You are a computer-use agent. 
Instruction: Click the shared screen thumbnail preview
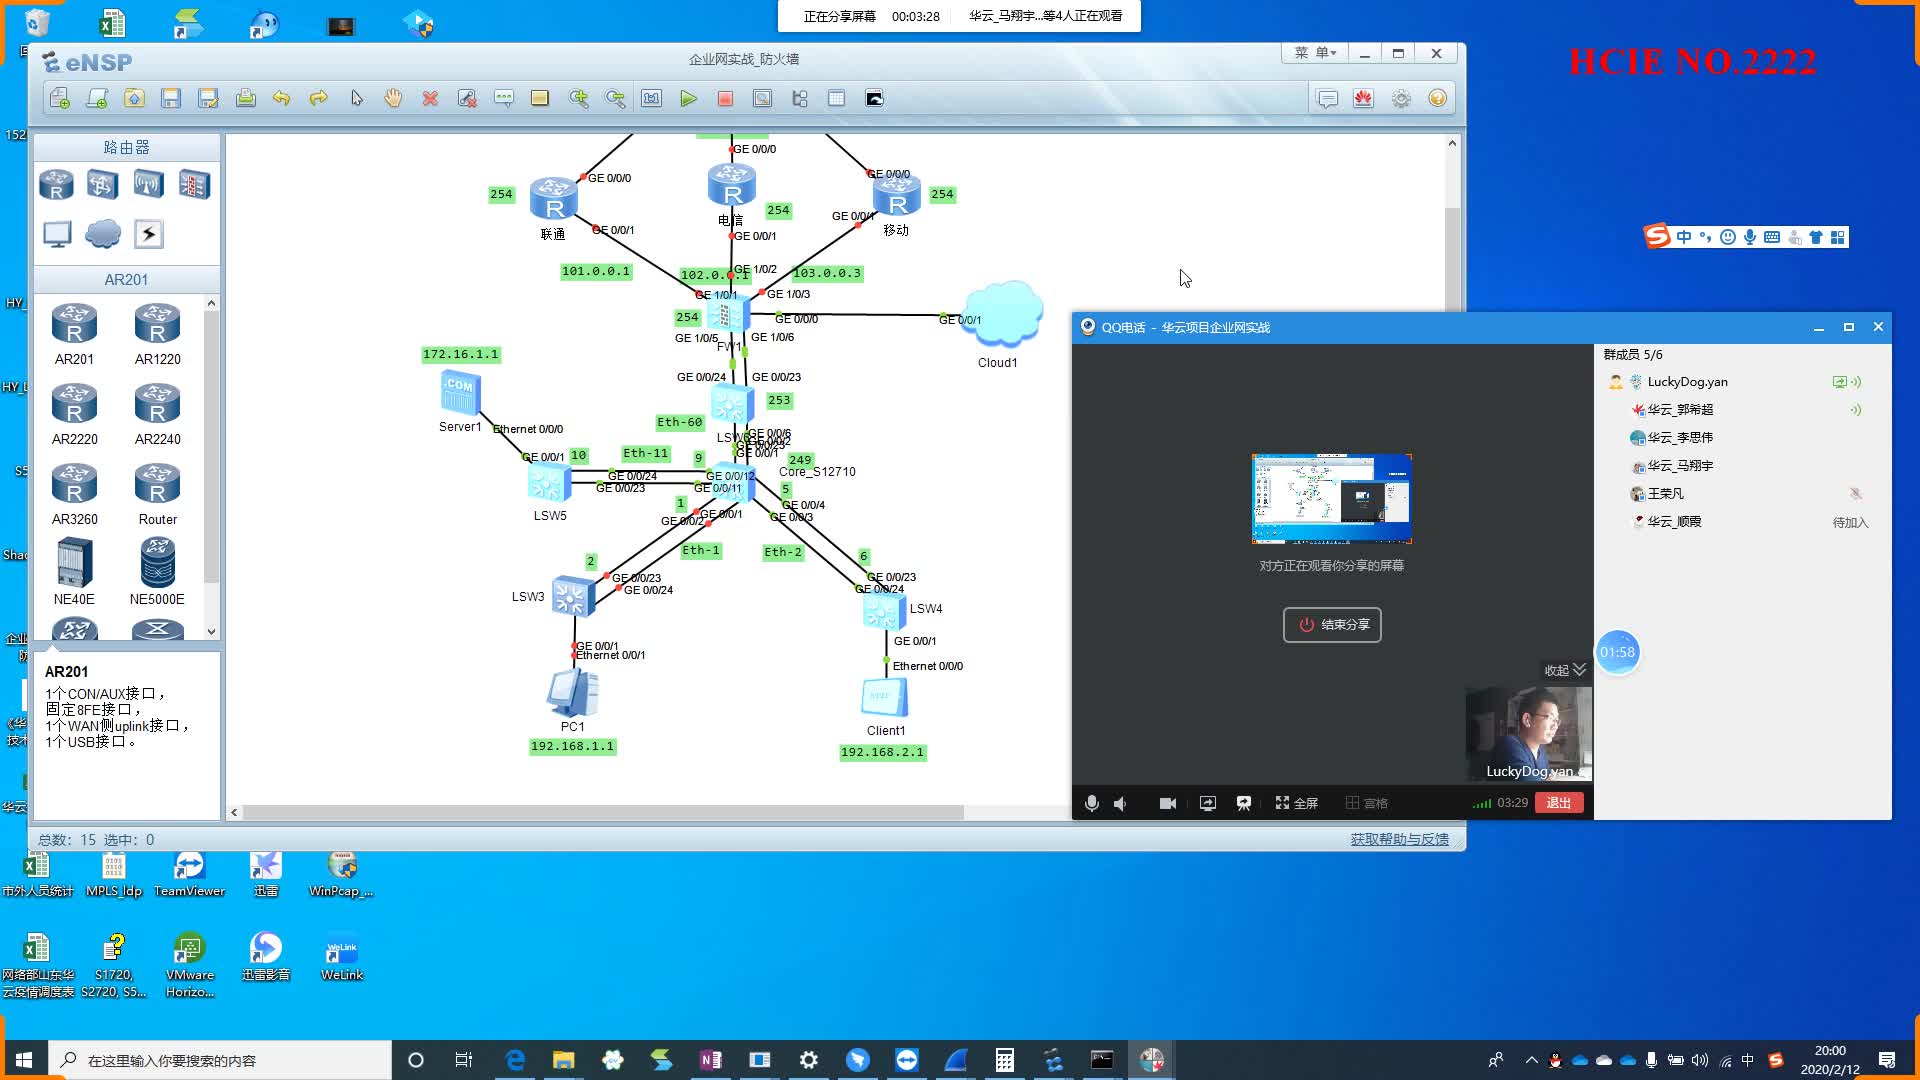pos(1332,499)
